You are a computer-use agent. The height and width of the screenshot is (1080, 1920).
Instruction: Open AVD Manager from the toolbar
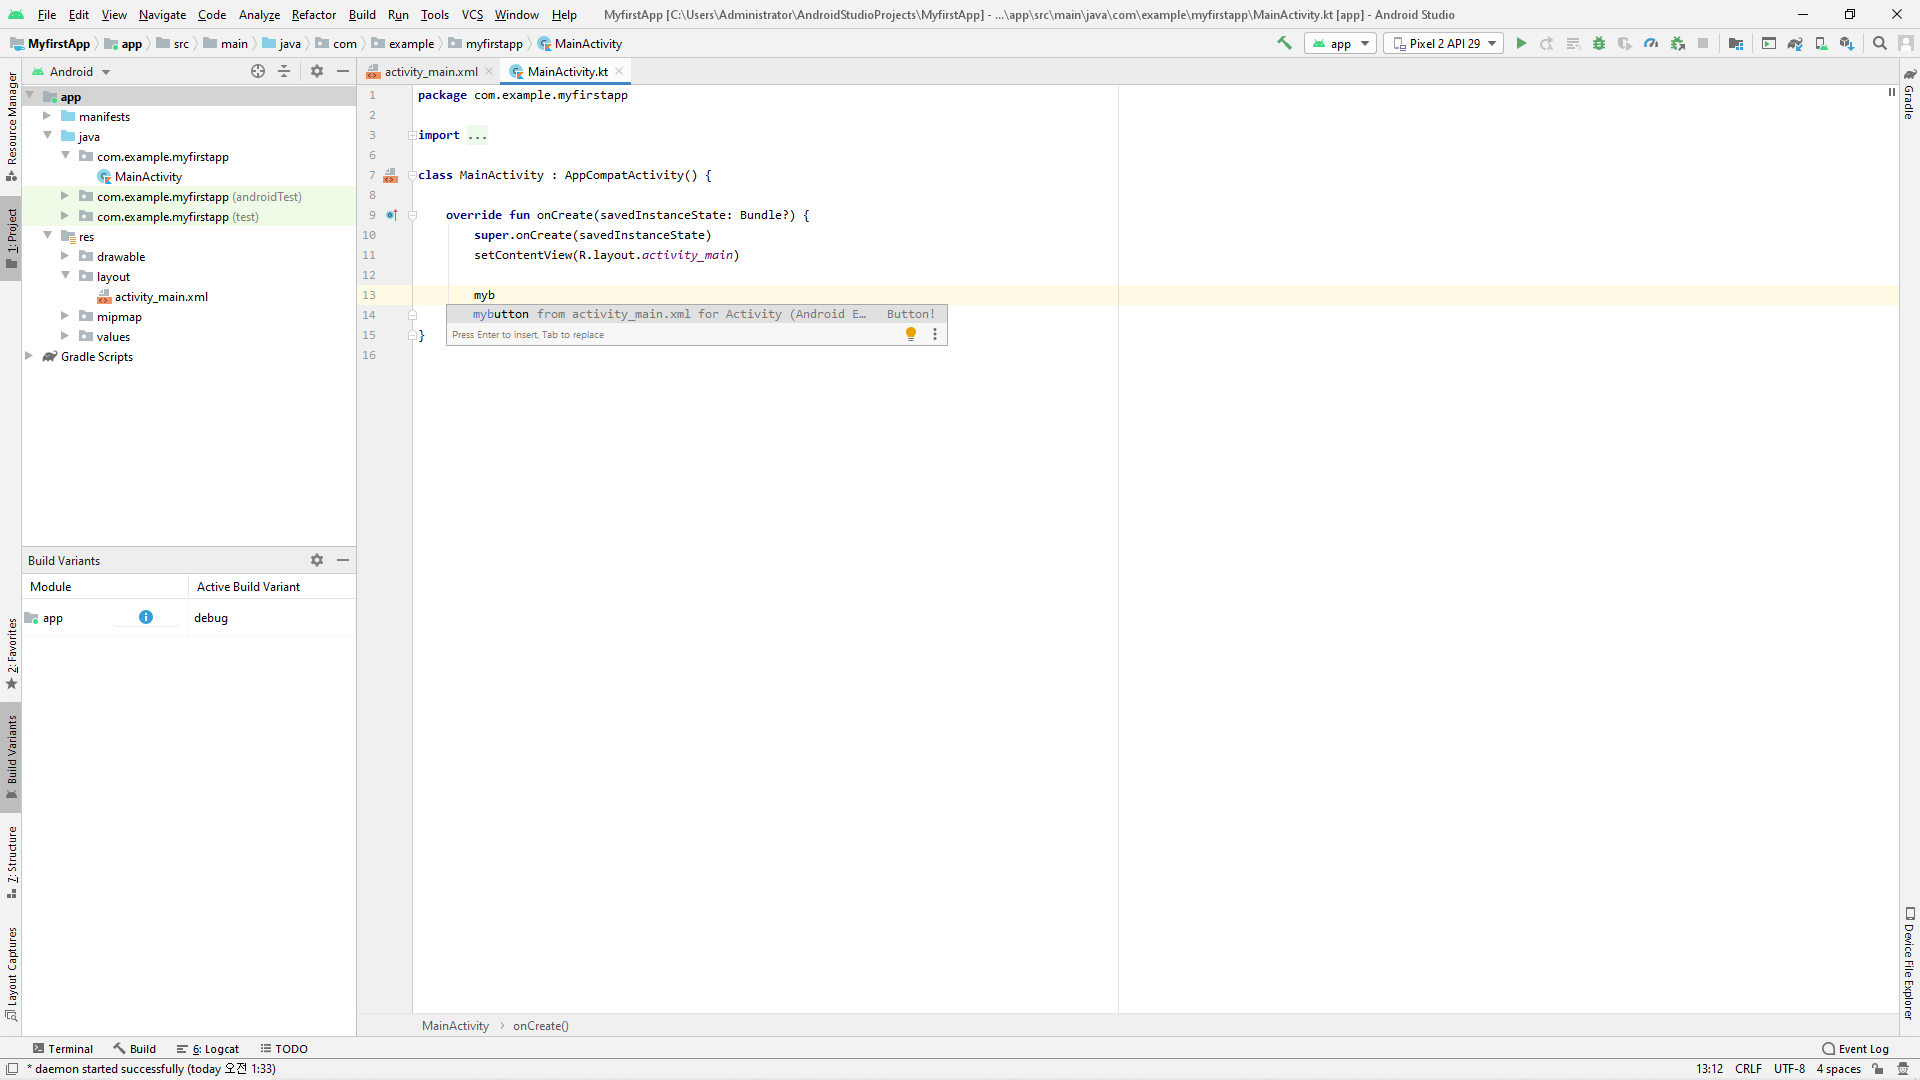click(x=1821, y=43)
